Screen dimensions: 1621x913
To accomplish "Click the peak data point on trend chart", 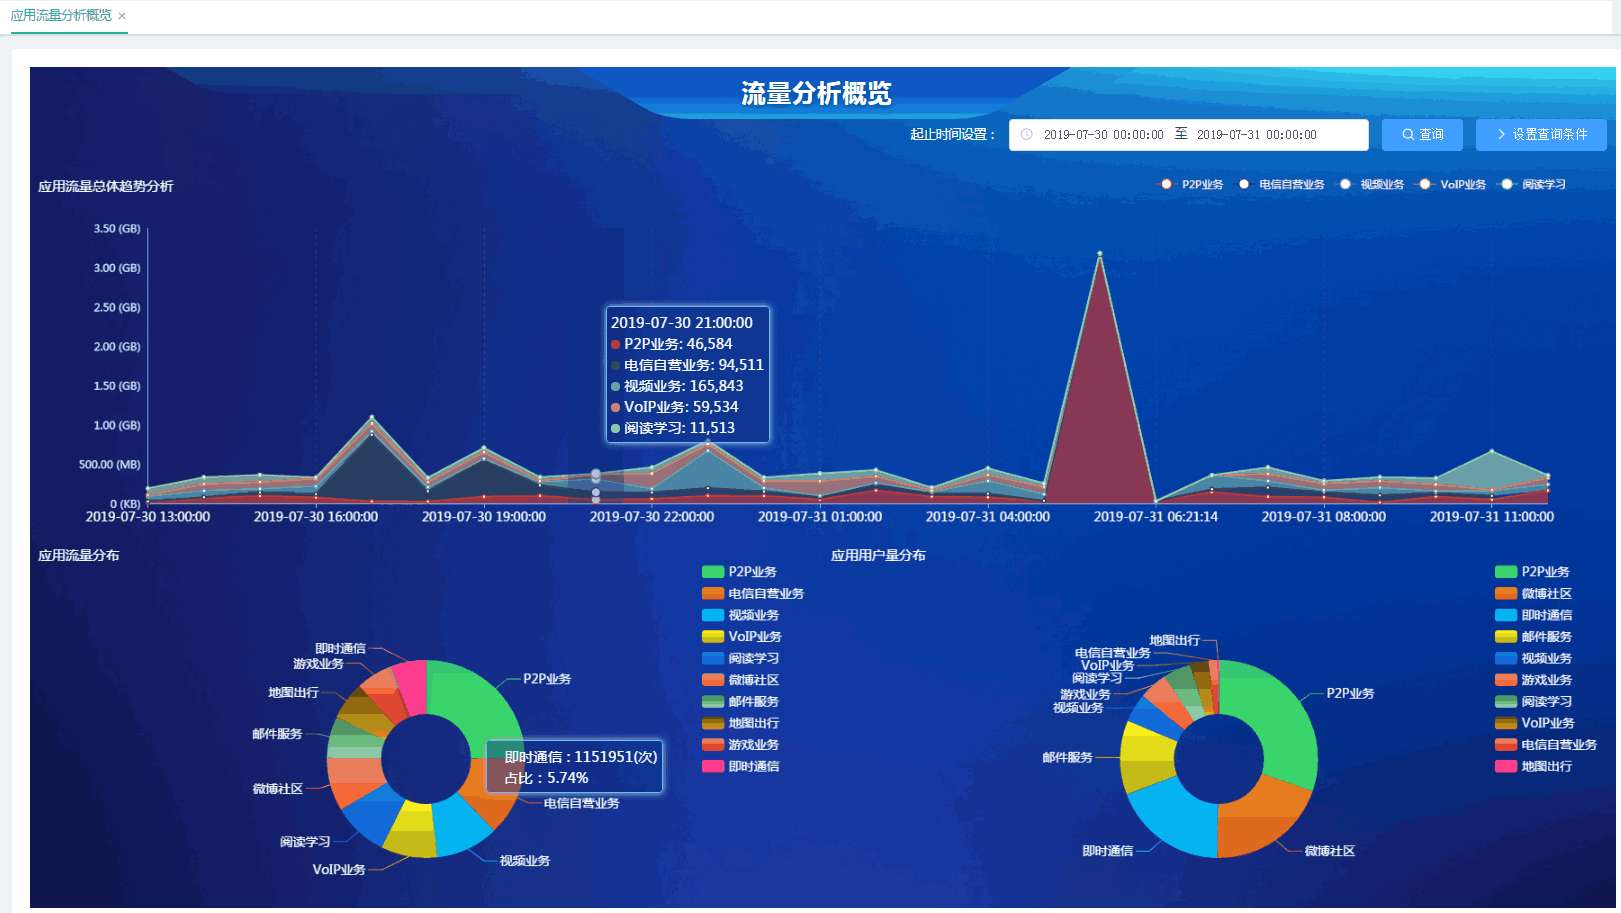I will pyautogui.click(x=1100, y=254).
